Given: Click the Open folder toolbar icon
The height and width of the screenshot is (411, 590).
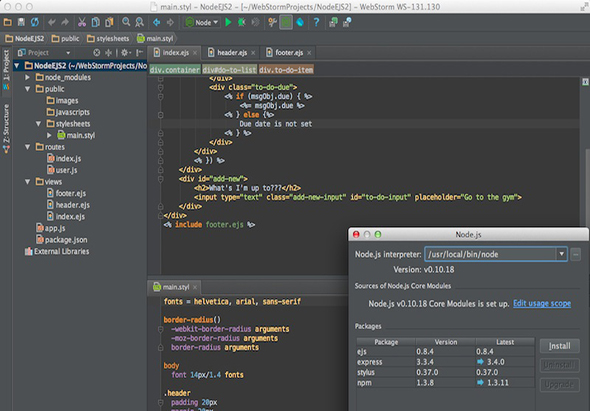Looking at the screenshot, I should pyautogui.click(x=8, y=23).
